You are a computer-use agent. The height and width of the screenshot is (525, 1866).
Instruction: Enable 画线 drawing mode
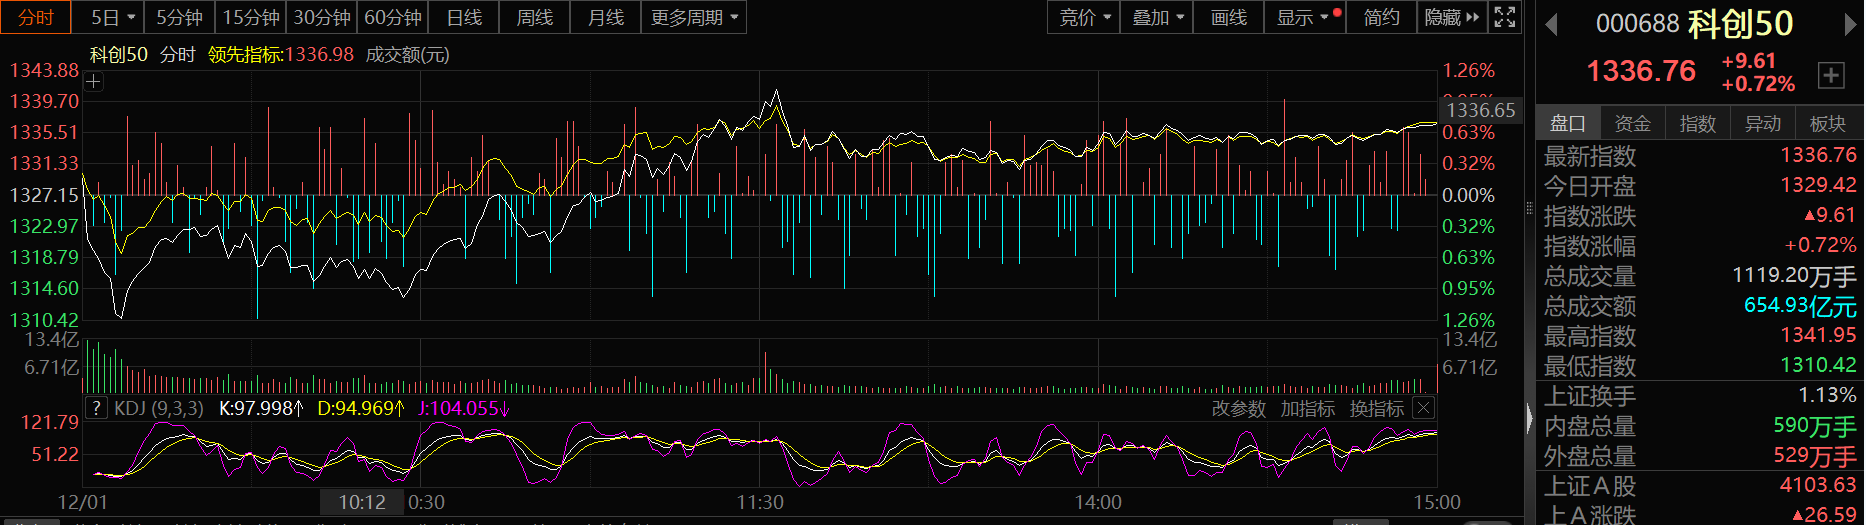1228,17
